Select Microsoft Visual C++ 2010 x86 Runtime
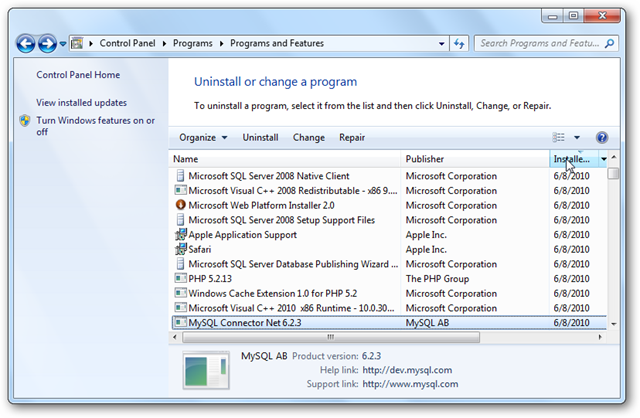The width and height of the screenshot is (640, 418). [x=388, y=308]
